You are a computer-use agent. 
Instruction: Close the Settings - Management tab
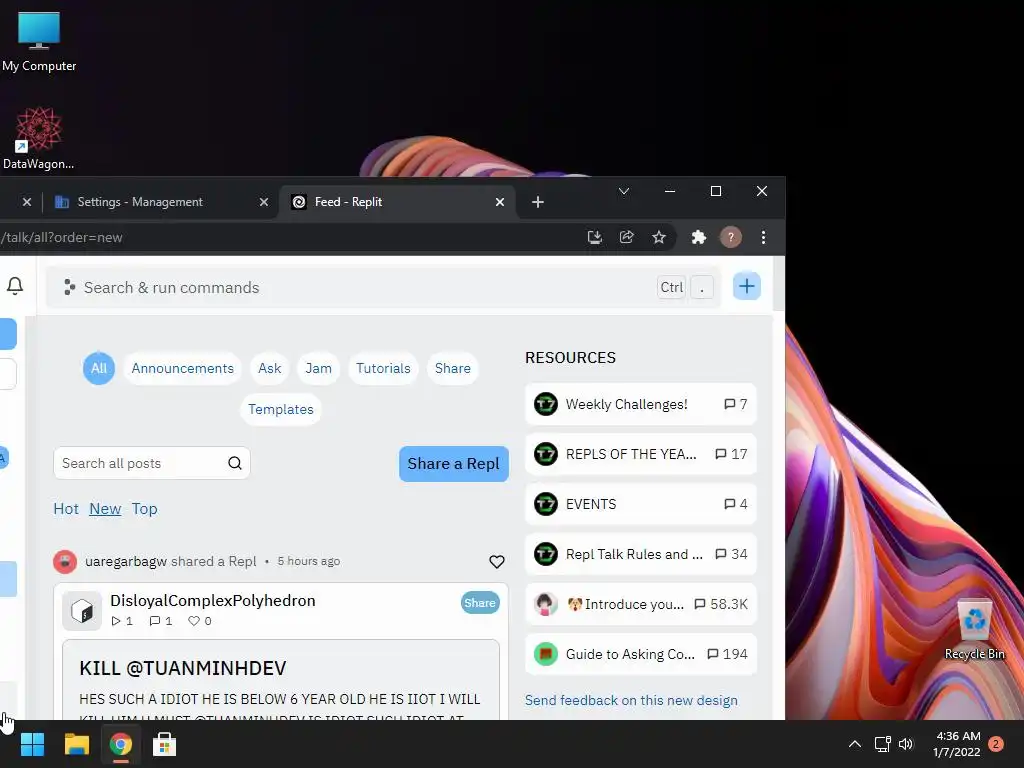pyautogui.click(x=264, y=202)
